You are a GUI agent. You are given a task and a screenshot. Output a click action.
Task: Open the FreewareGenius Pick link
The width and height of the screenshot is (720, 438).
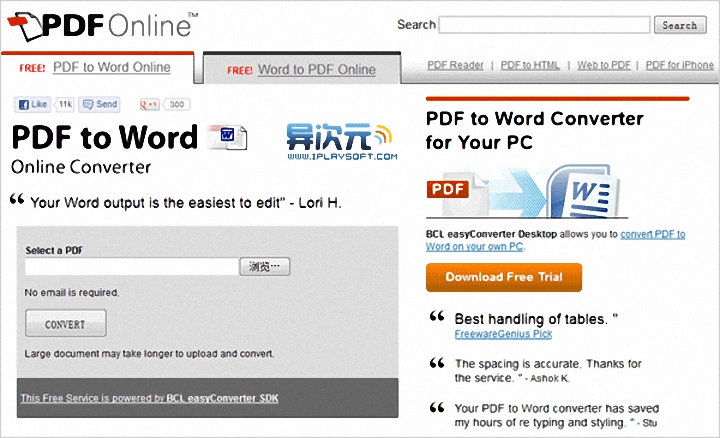pyautogui.click(x=503, y=334)
